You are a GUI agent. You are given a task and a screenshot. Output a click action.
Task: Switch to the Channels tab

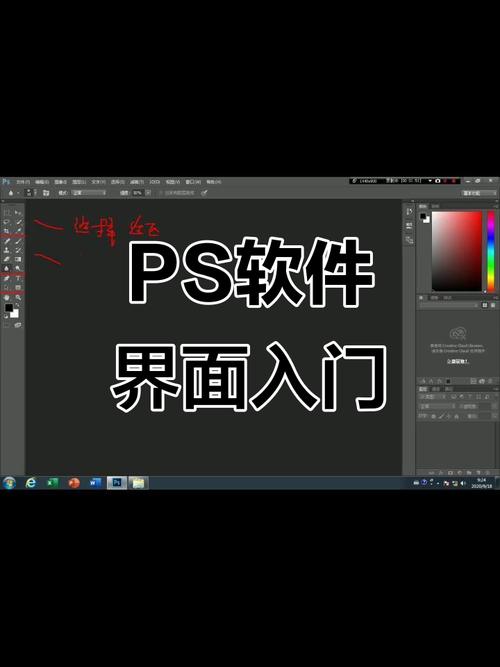(436, 389)
